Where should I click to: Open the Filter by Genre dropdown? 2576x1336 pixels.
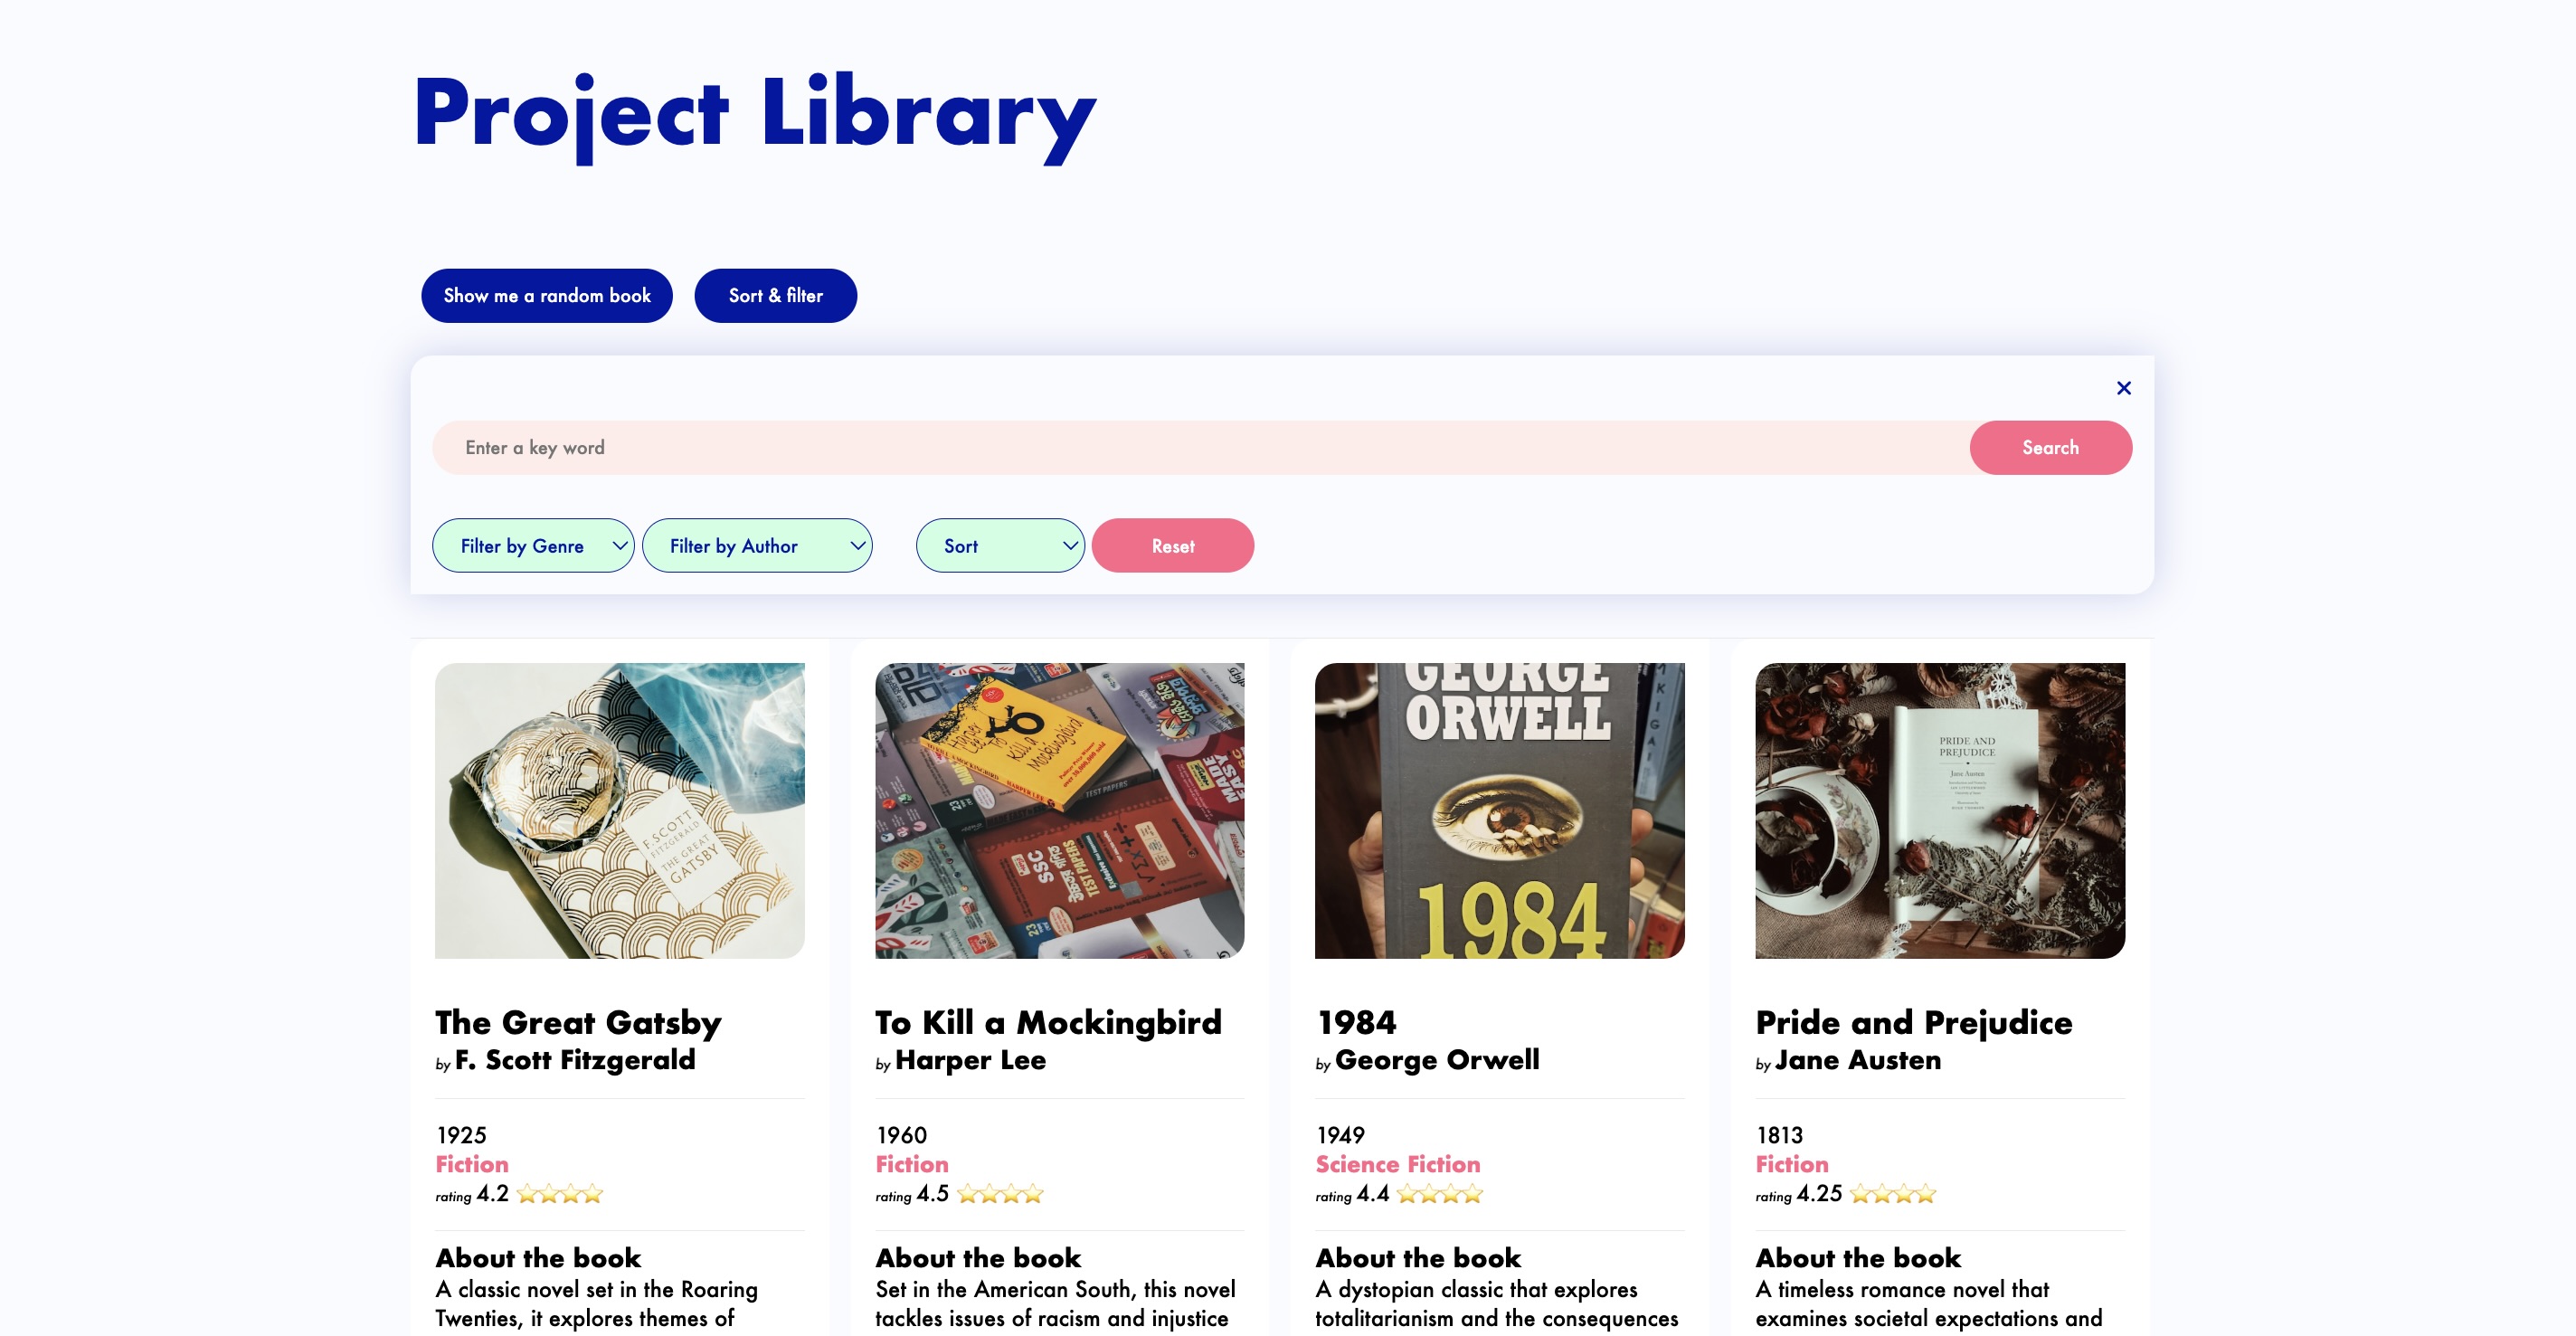click(x=533, y=545)
